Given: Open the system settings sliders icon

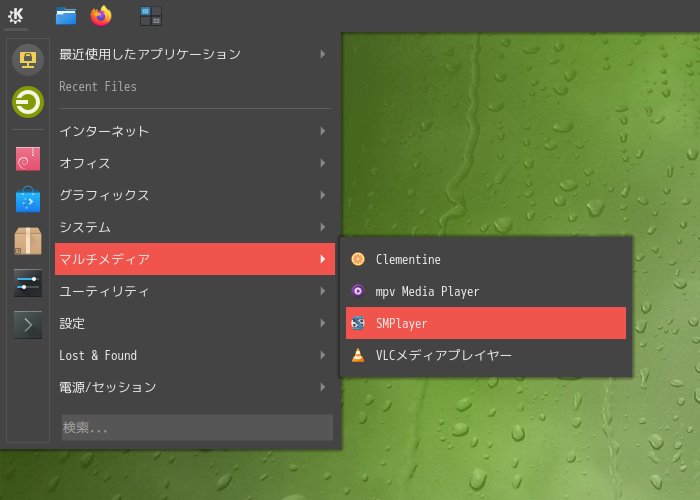Looking at the screenshot, I should pos(28,283).
